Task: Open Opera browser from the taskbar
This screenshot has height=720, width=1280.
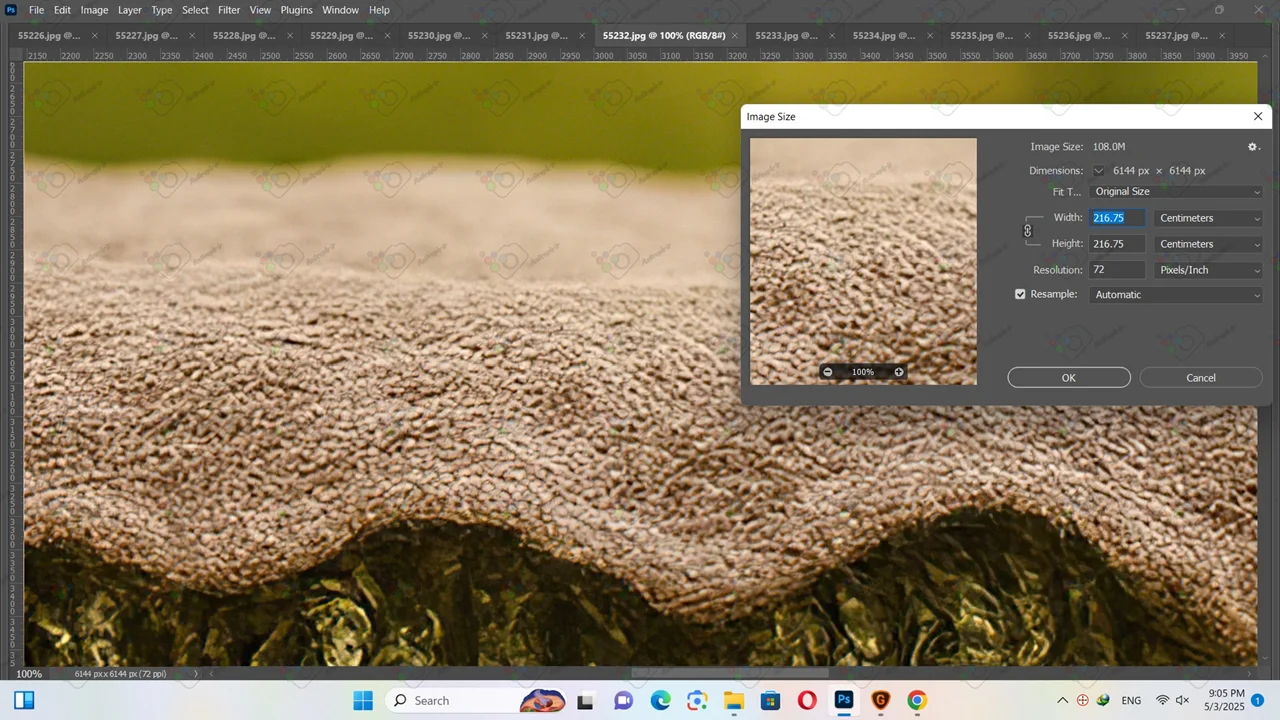Action: point(807,700)
